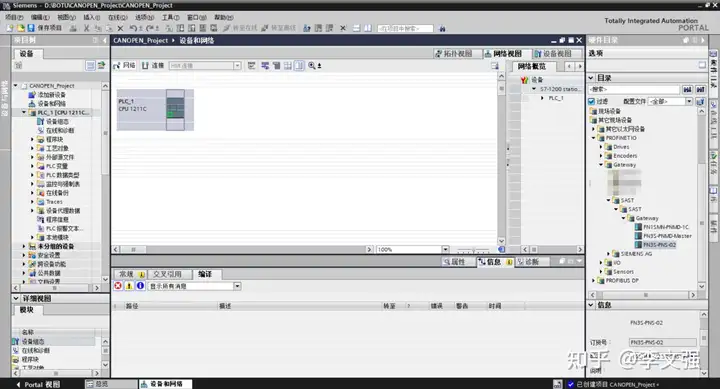This screenshot has height=389, width=720.
Task: Click the zoom slider beside 100% box
Action: click(473, 250)
